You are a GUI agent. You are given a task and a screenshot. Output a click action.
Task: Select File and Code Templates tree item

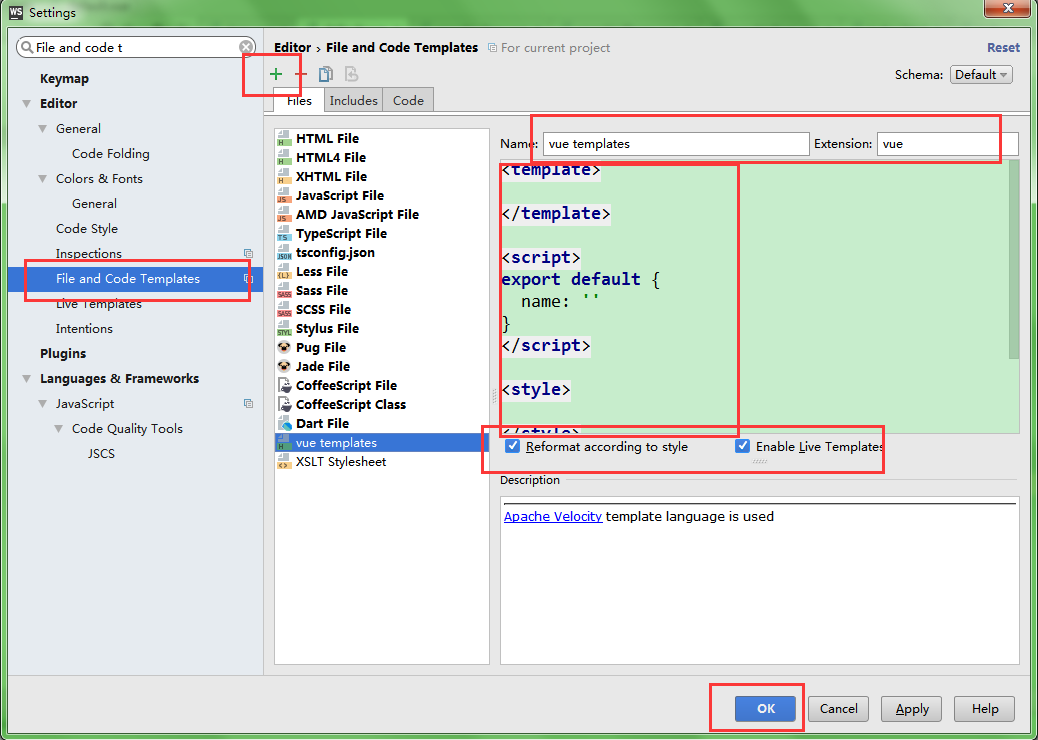(136, 279)
